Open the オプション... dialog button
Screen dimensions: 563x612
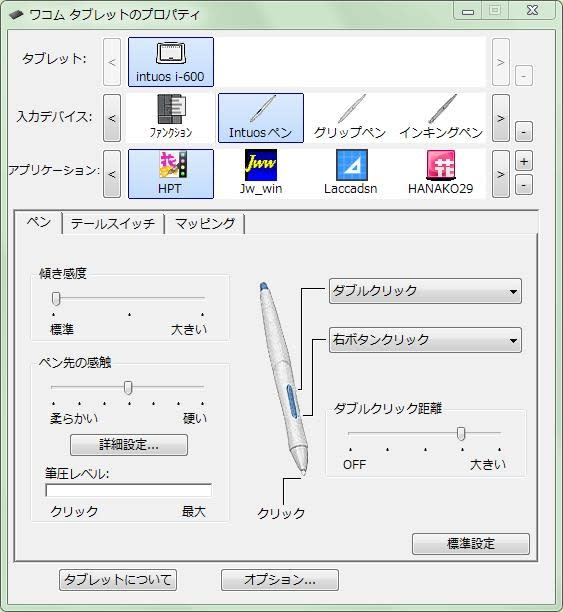pos(280,580)
